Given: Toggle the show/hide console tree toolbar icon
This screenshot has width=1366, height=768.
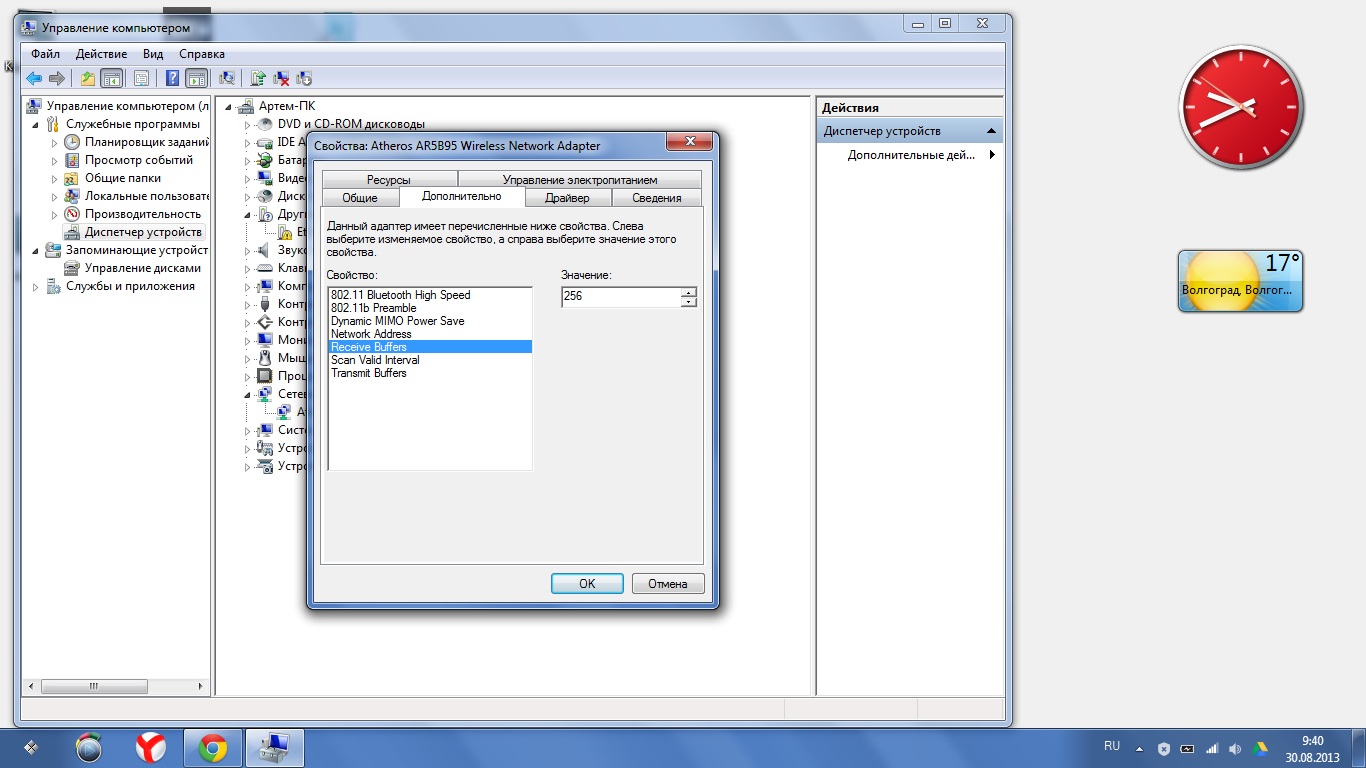Looking at the screenshot, I should pyautogui.click(x=111, y=78).
